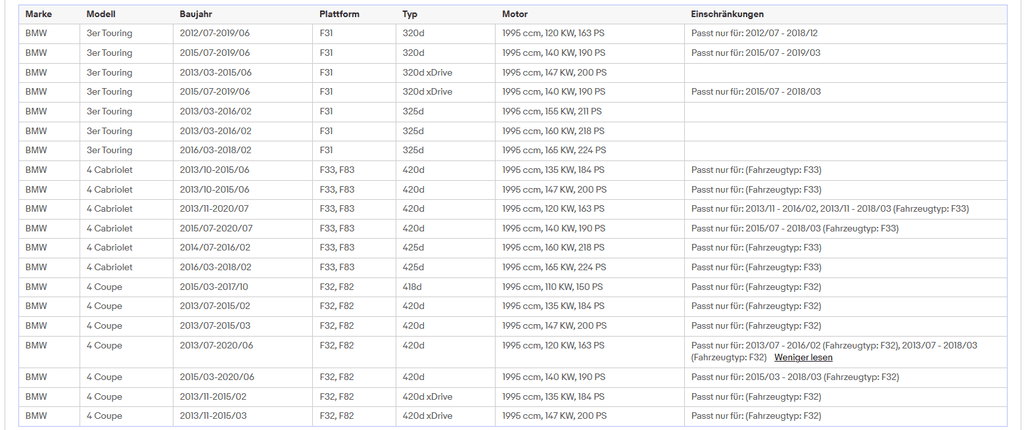The width and height of the screenshot is (1024, 430).
Task: Select the Baujahr cell '2015/03-2017/10'
Action: click(x=214, y=287)
